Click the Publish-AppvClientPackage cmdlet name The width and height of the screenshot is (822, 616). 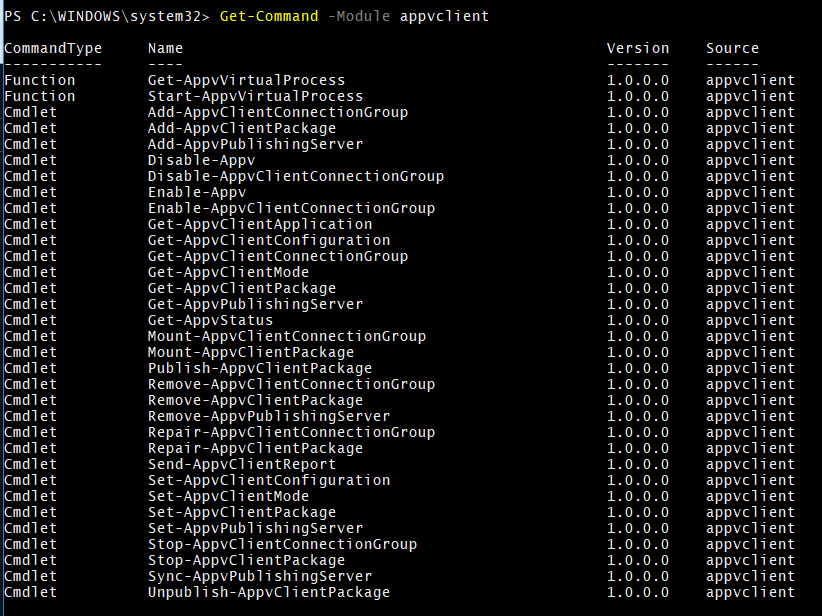(259, 368)
